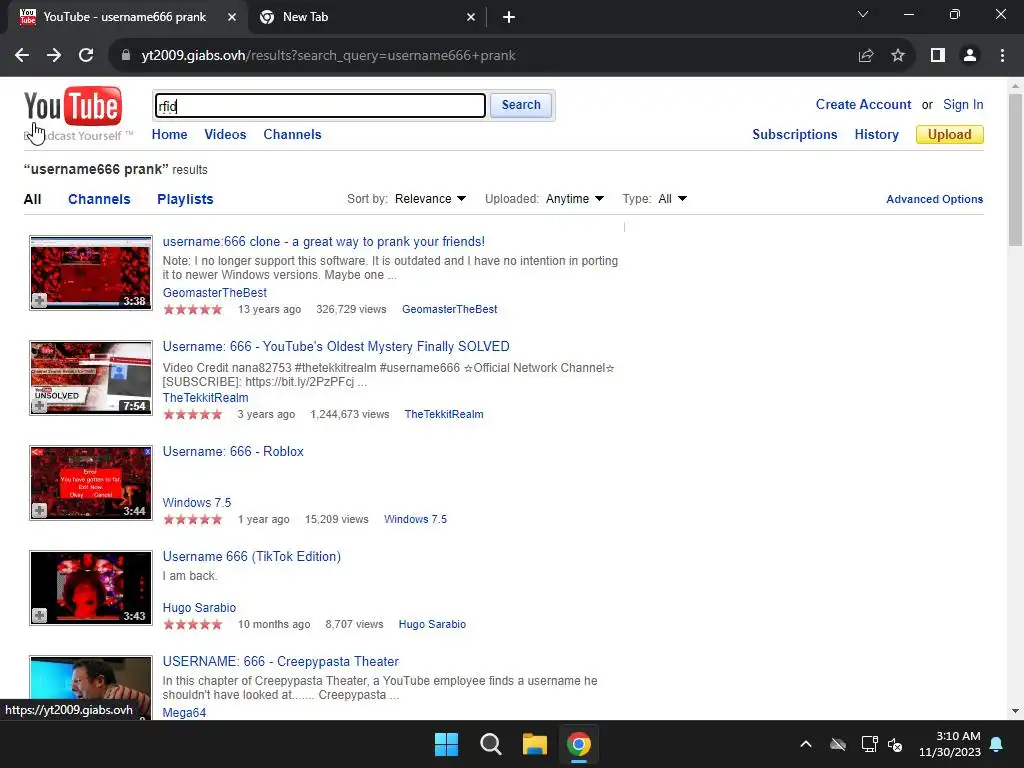Open the Home menu item
The image size is (1024, 768).
(x=170, y=135)
